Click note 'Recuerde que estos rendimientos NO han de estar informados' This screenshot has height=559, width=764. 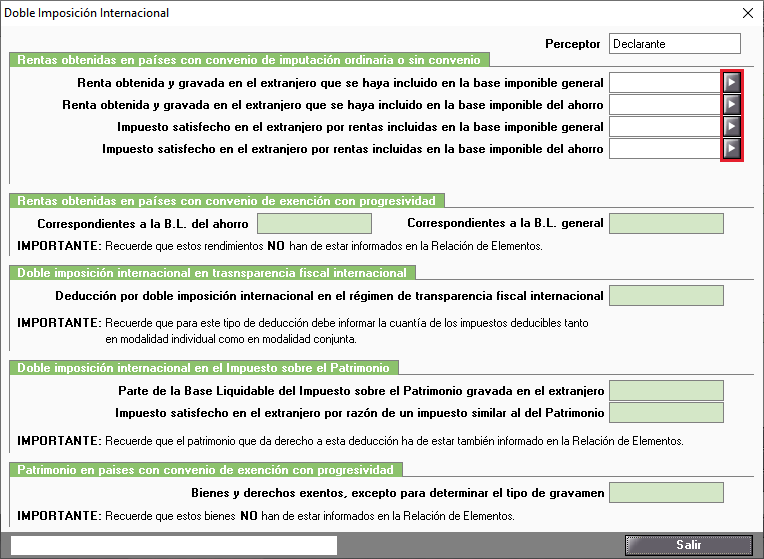click(324, 246)
